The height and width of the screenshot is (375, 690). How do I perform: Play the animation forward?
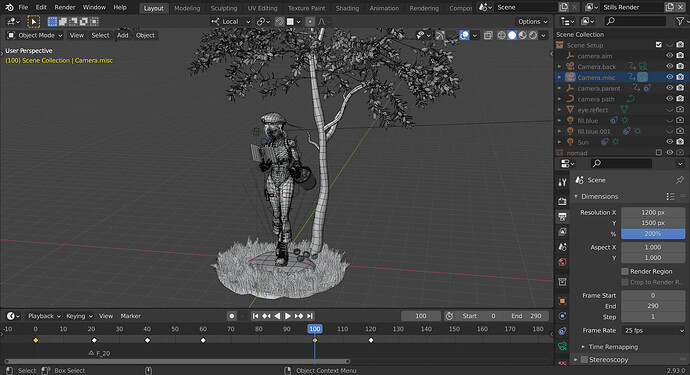(288, 316)
